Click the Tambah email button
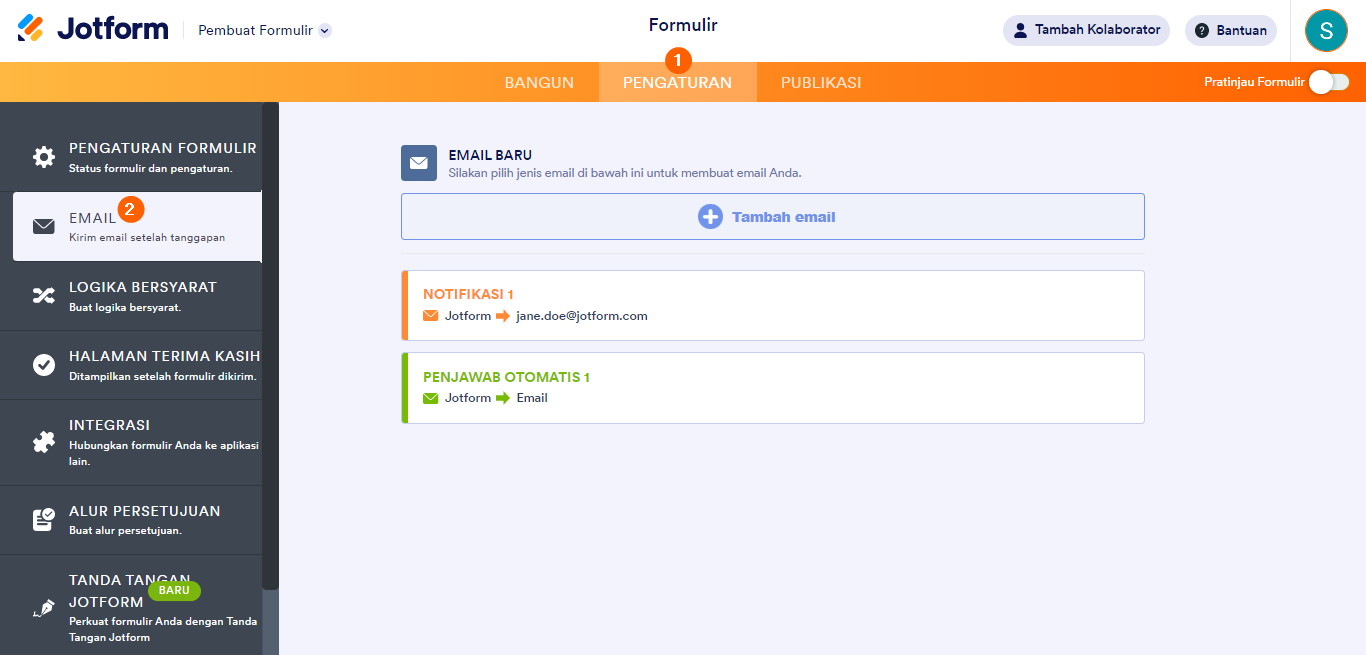1366x655 pixels. click(772, 217)
